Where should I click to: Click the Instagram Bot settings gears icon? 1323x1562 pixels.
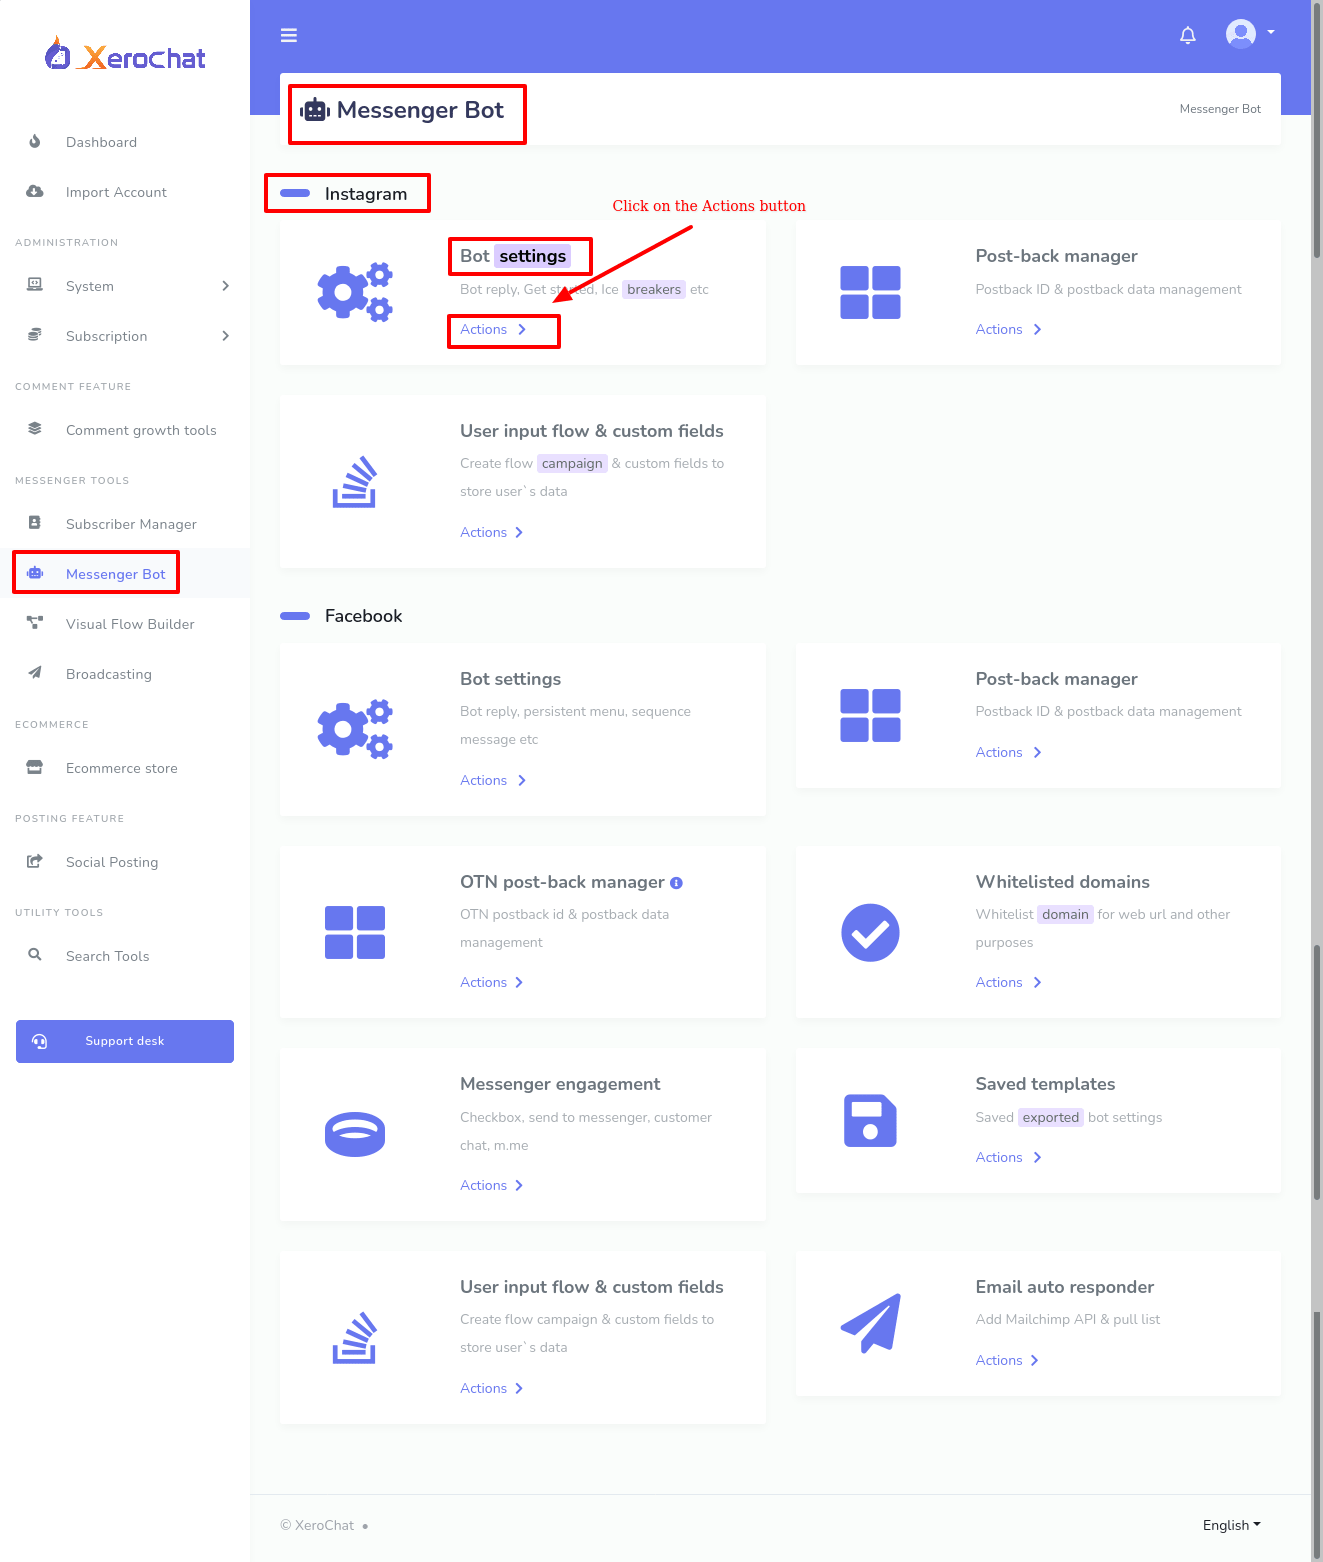pyautogui.click(x=355, y=292)
